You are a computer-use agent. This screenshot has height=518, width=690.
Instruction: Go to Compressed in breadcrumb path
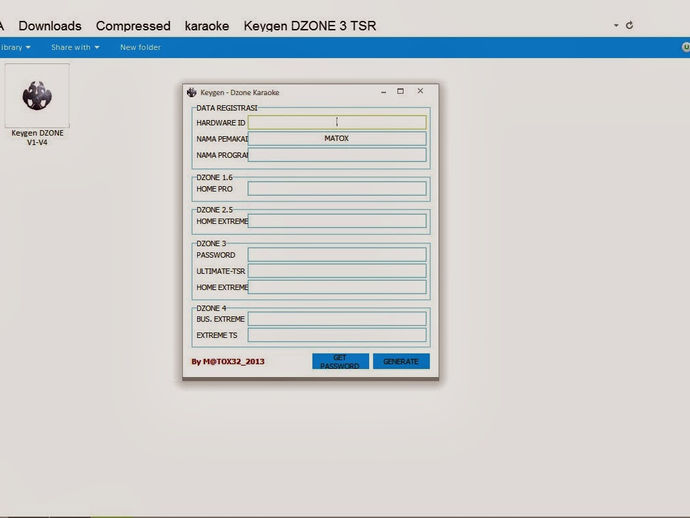point(133,26)
